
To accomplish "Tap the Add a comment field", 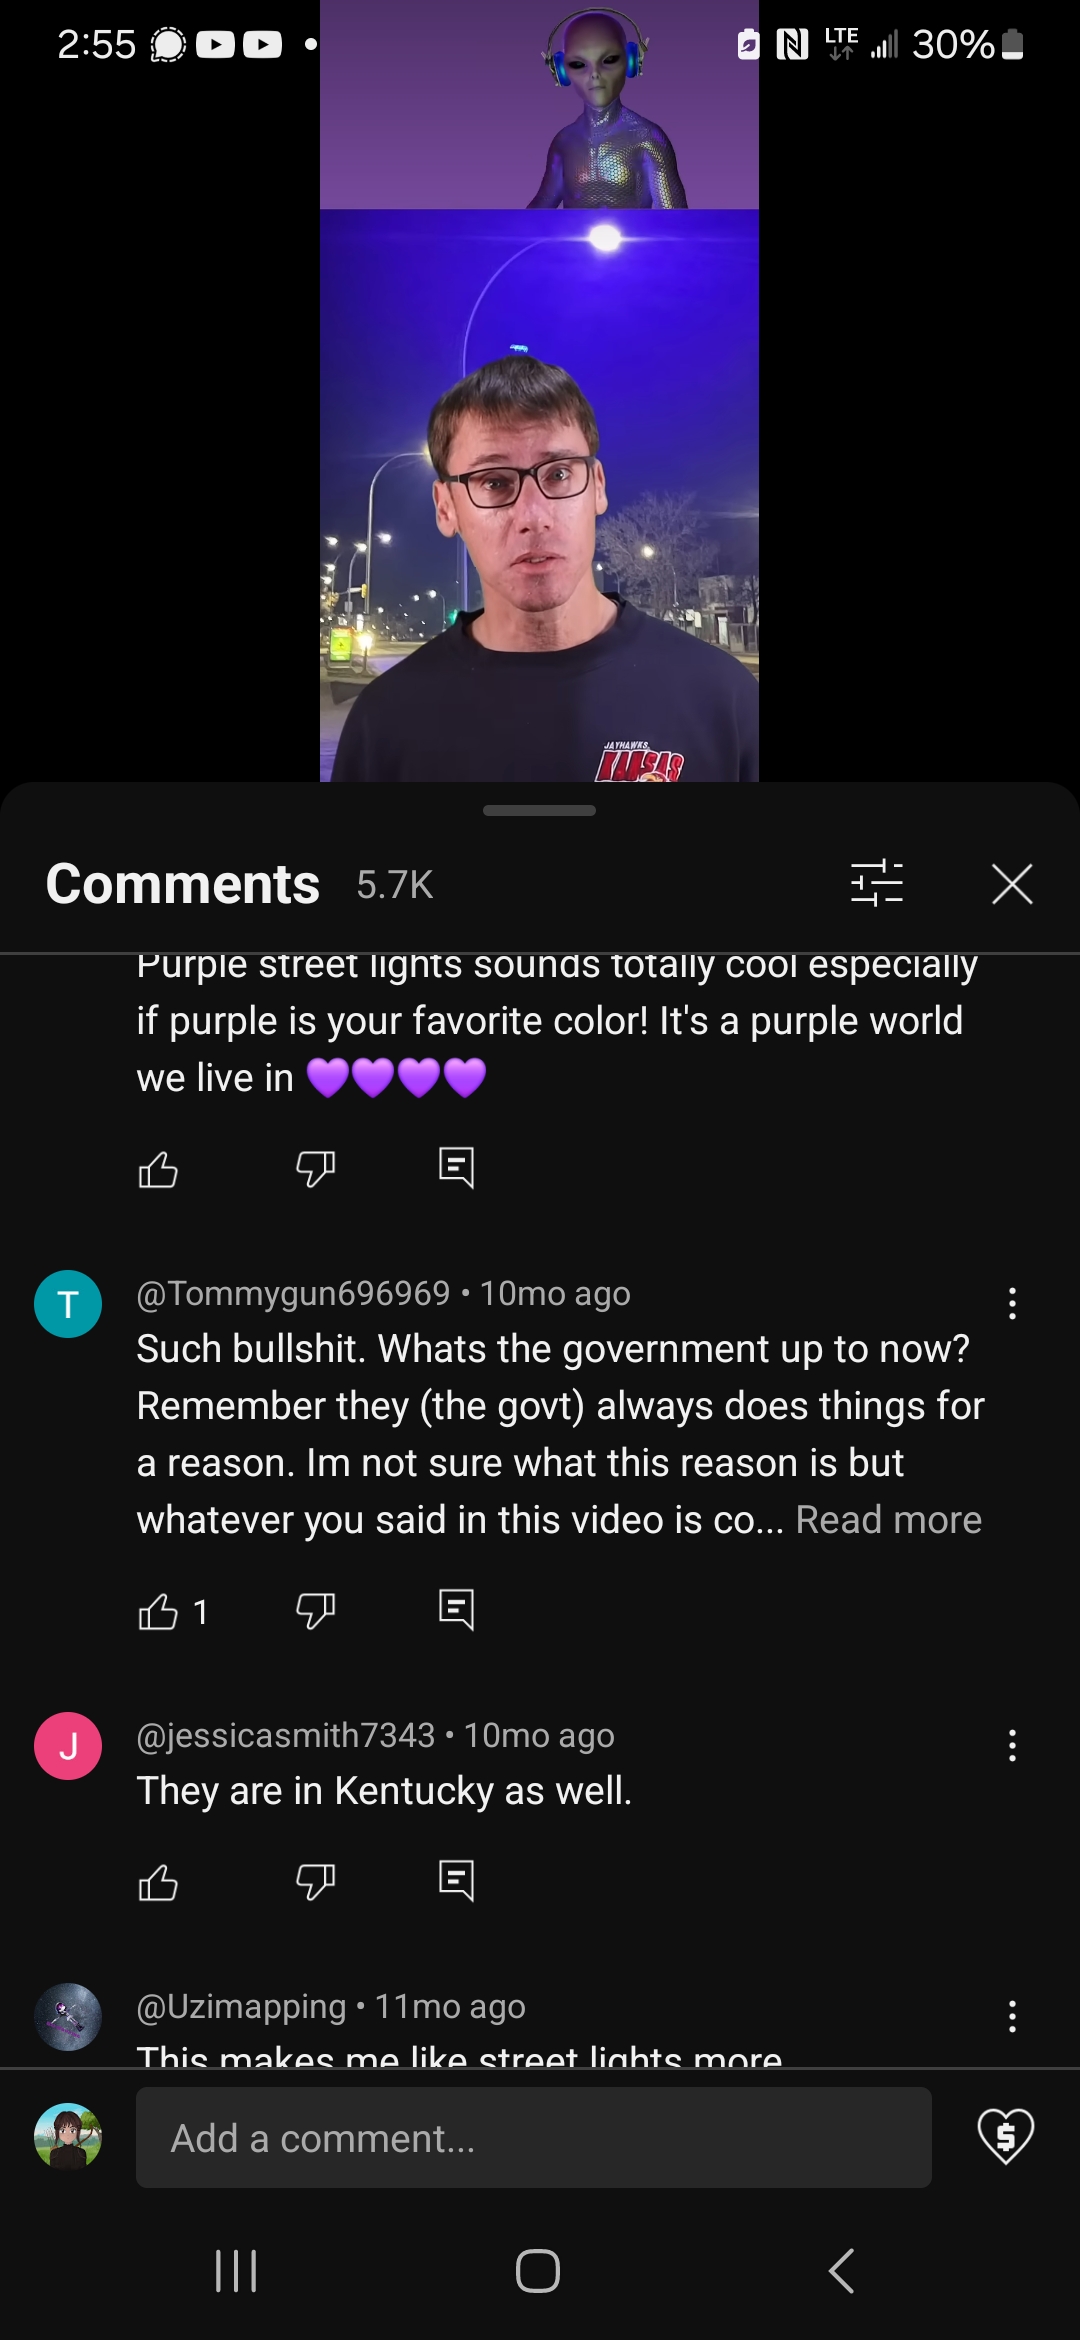I will [534, 2138].
